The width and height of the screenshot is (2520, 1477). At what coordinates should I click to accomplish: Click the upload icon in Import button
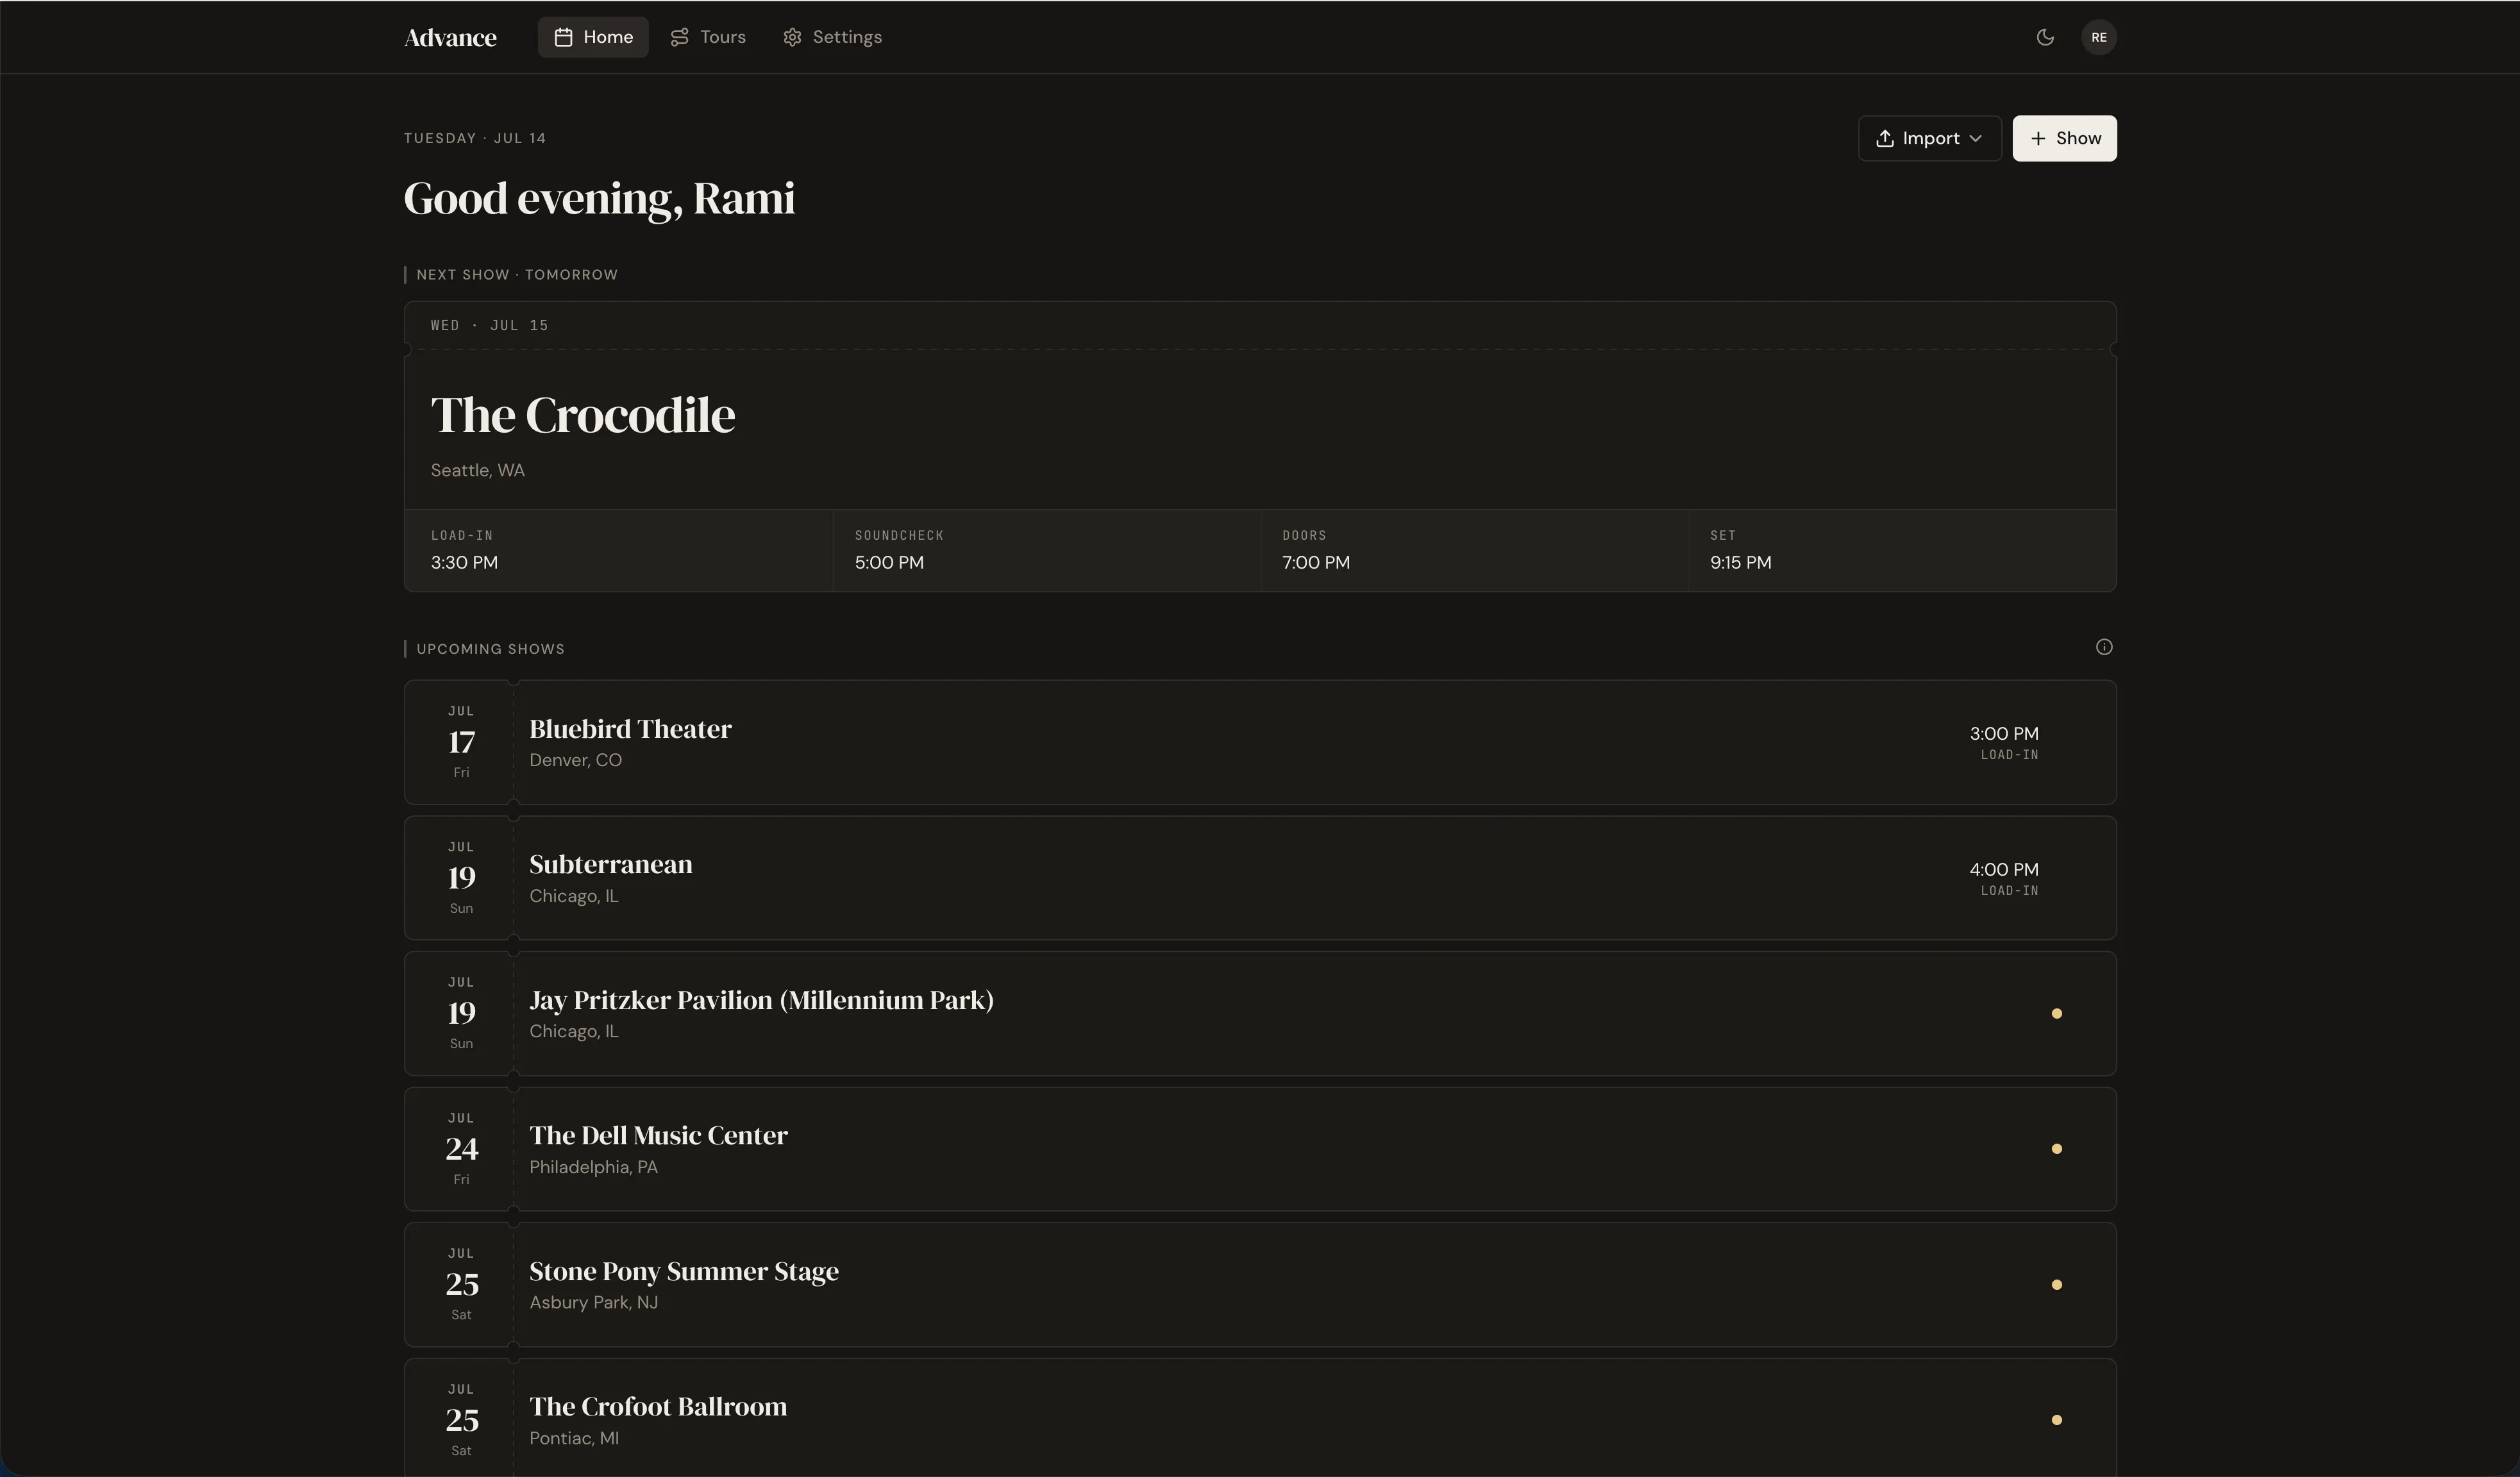[1885, 138]
